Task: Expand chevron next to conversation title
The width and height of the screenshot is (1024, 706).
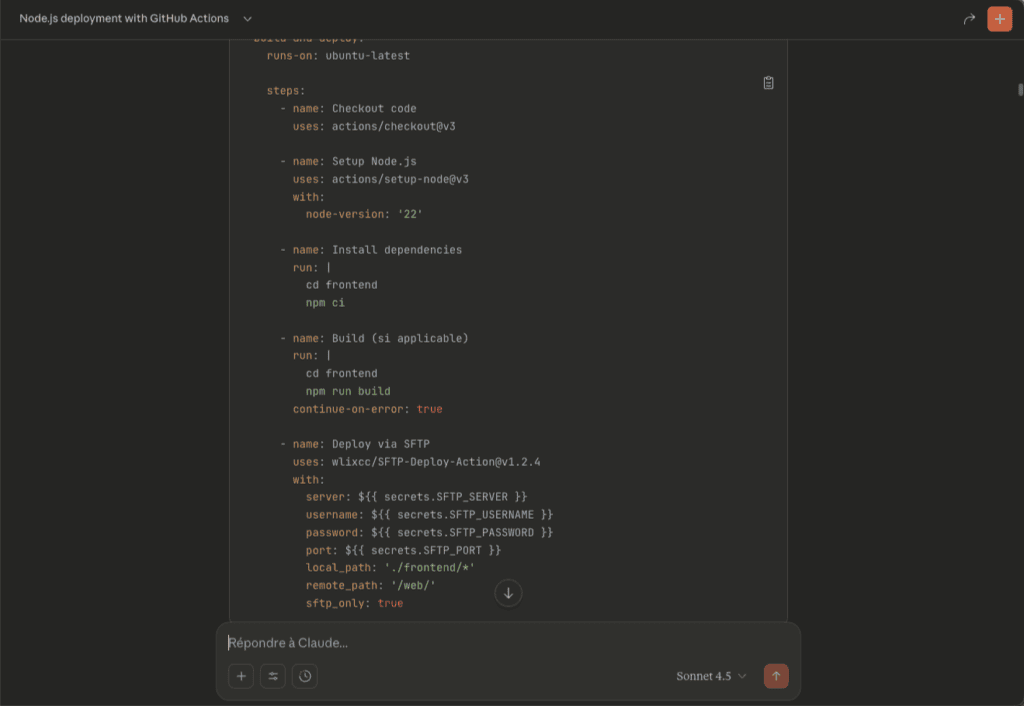Action: tap(248, 19)
